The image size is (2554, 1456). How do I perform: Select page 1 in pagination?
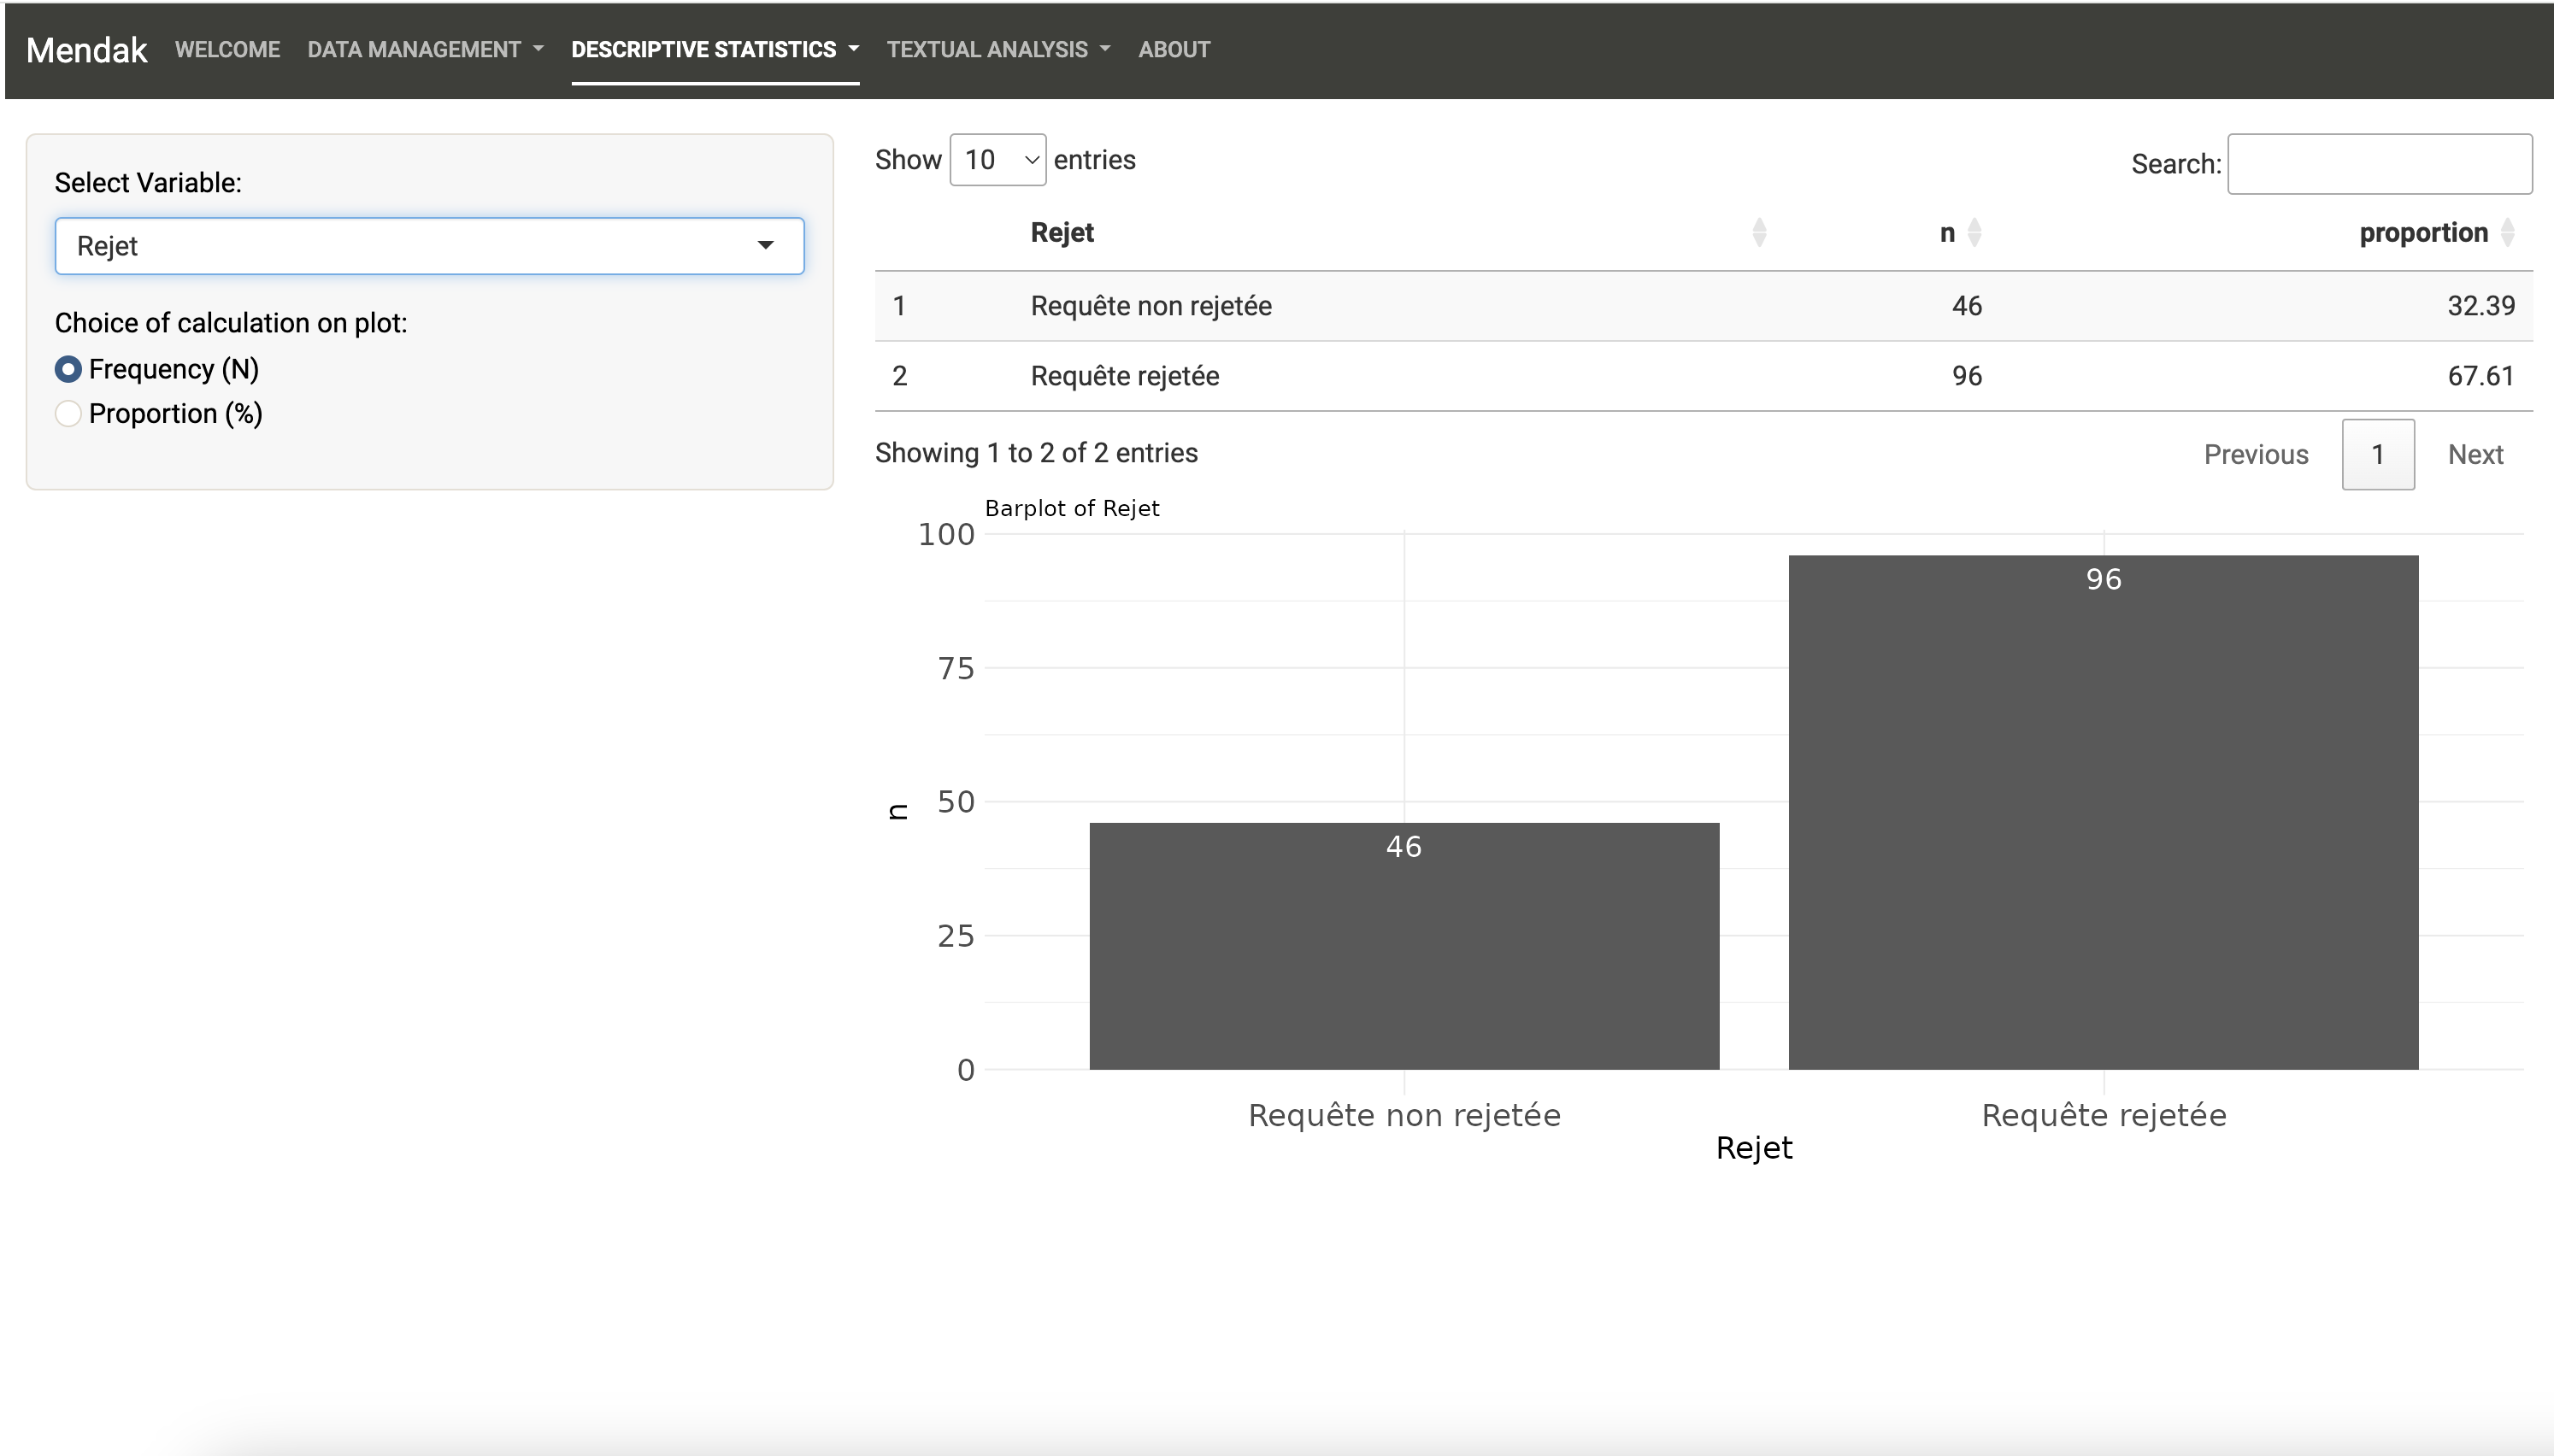(x=2378, y=455)
